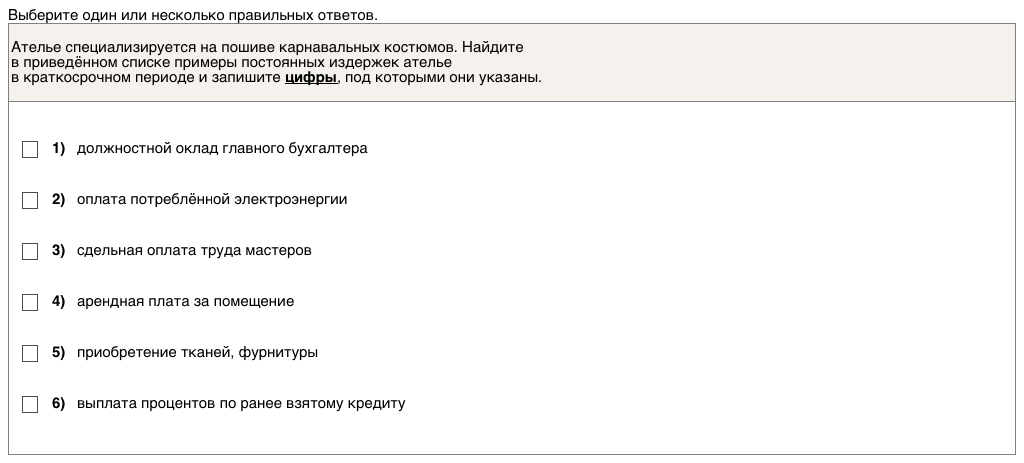The height and width of the screenshot is (463, 1024).
Task: Mark the checkbox for option 5
Action: click(x=30, y=353)
